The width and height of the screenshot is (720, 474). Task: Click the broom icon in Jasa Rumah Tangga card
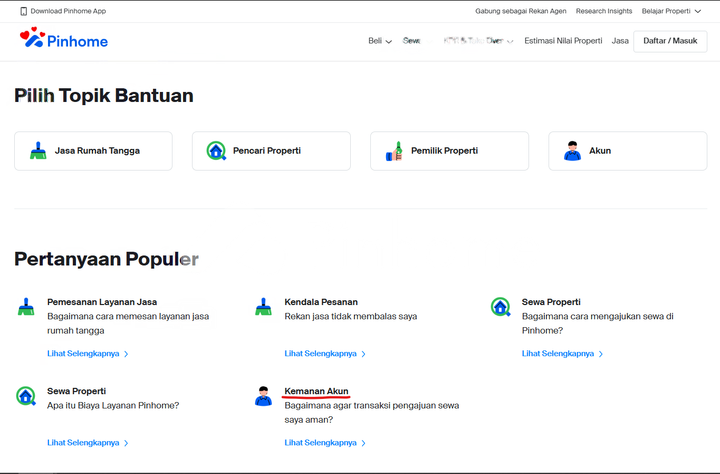click(x=38, y=151)
